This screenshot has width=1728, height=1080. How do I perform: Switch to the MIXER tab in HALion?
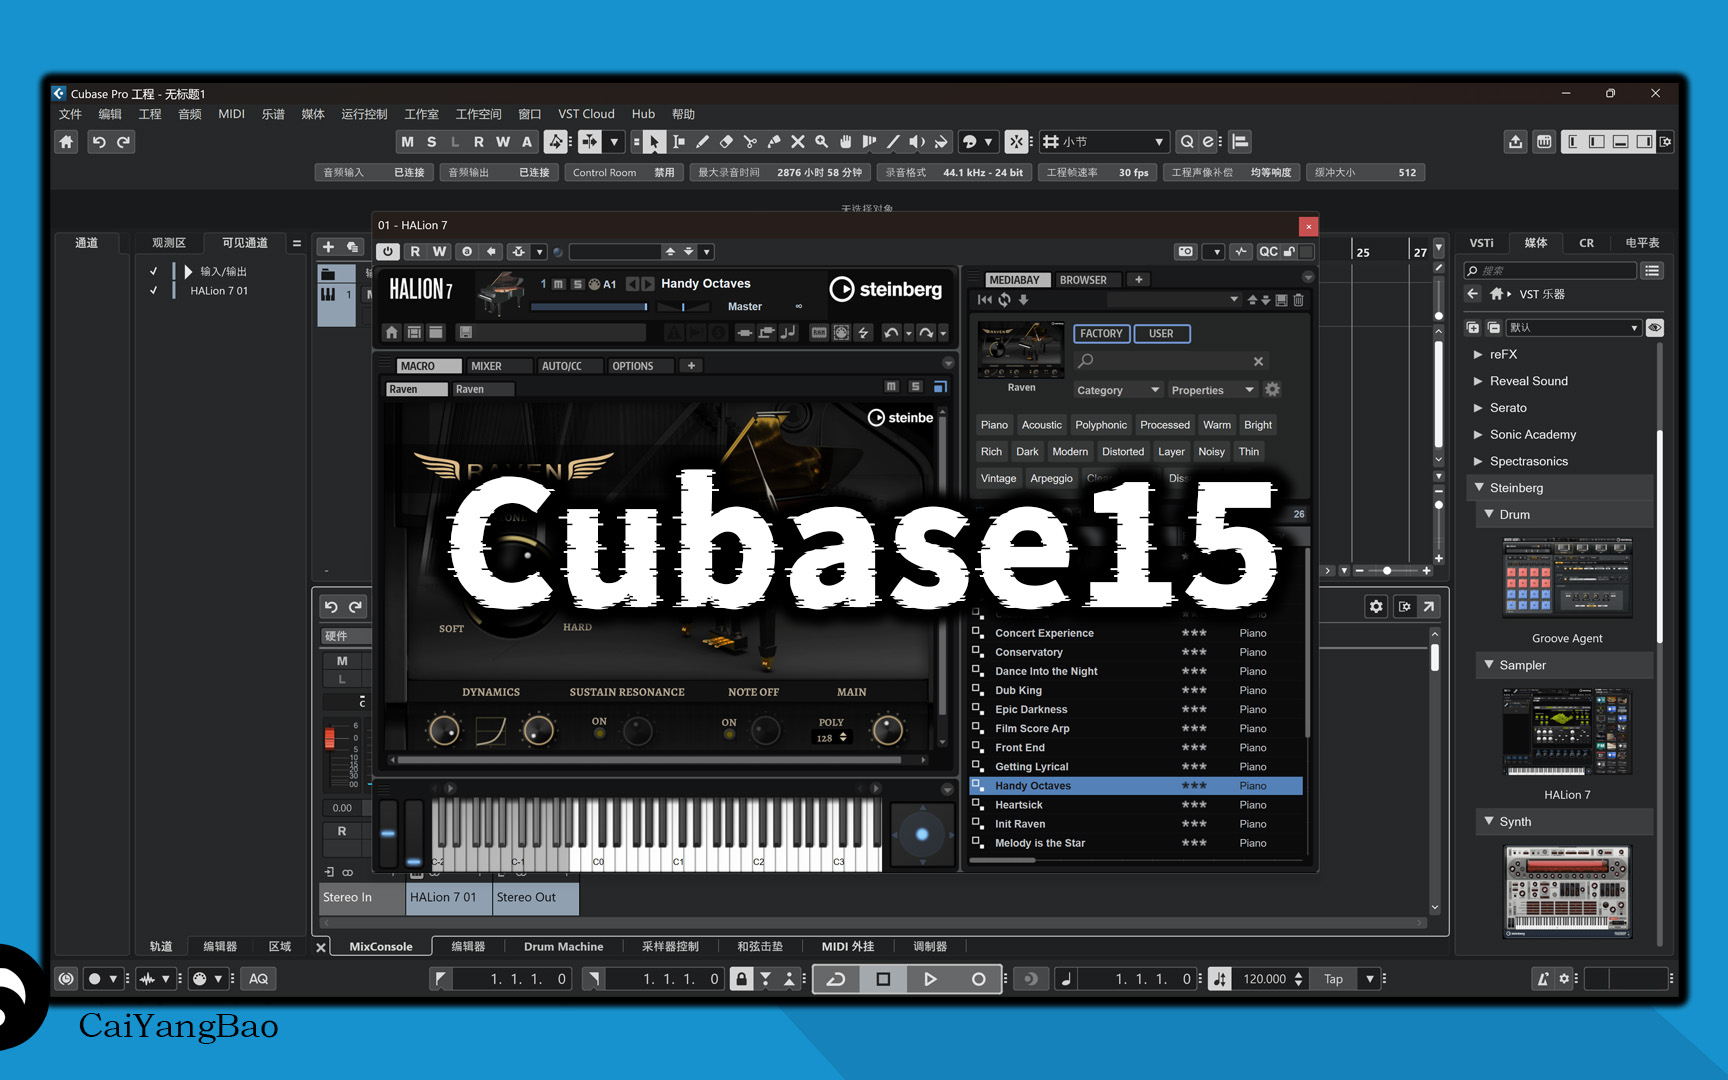point(486,366)
